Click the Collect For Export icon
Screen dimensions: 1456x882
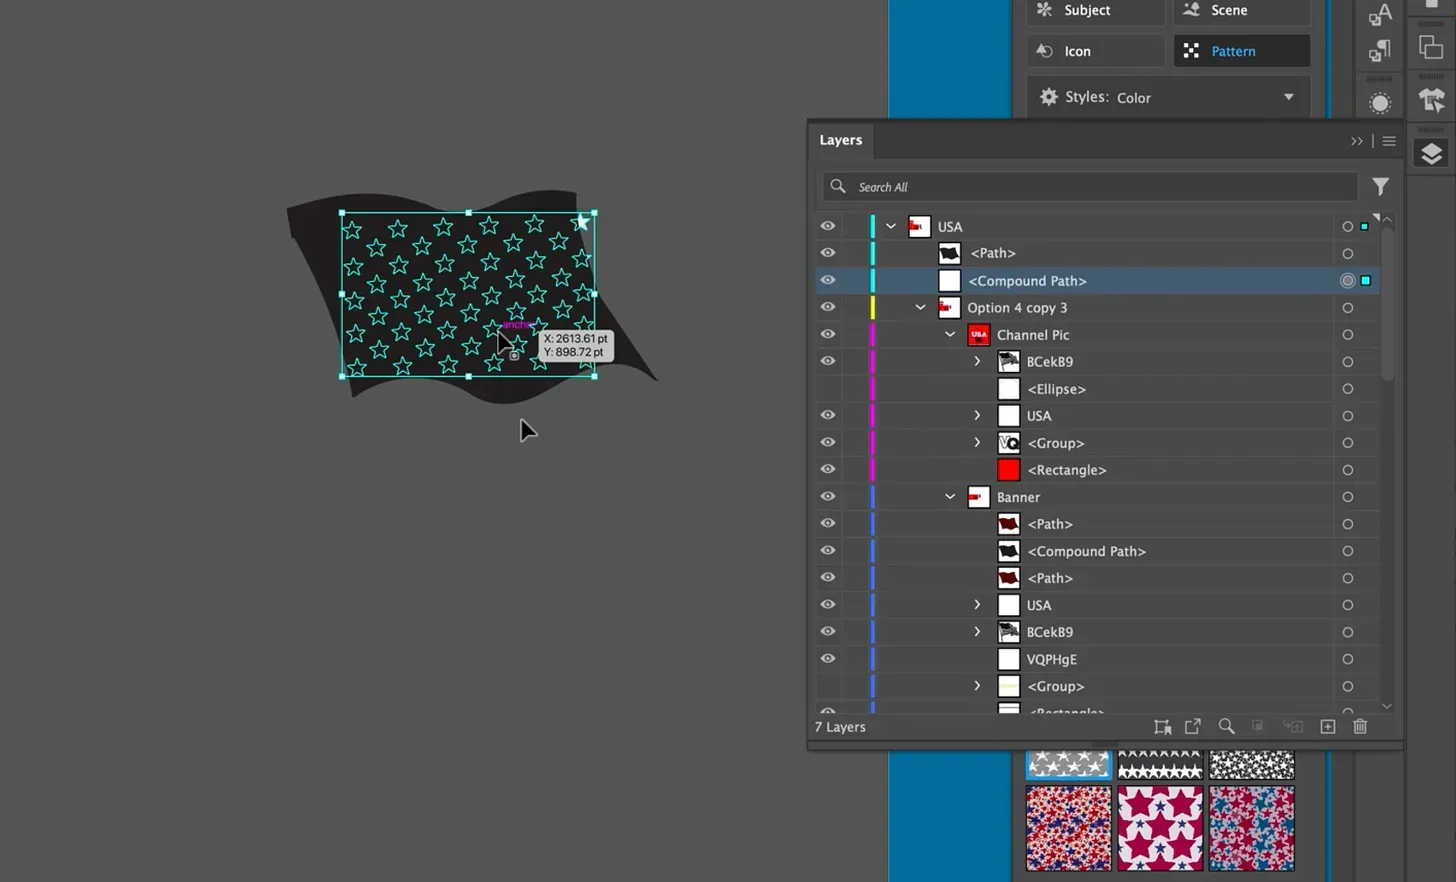1192,726
